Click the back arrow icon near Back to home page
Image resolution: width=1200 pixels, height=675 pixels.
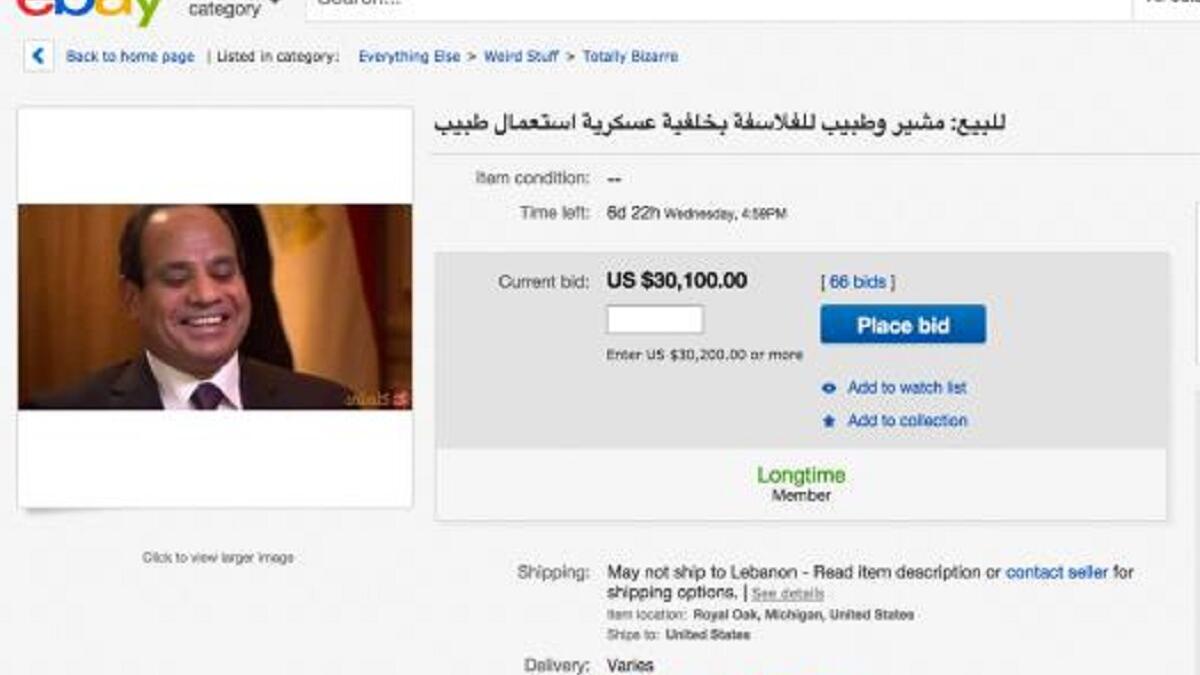coord(37,57)
